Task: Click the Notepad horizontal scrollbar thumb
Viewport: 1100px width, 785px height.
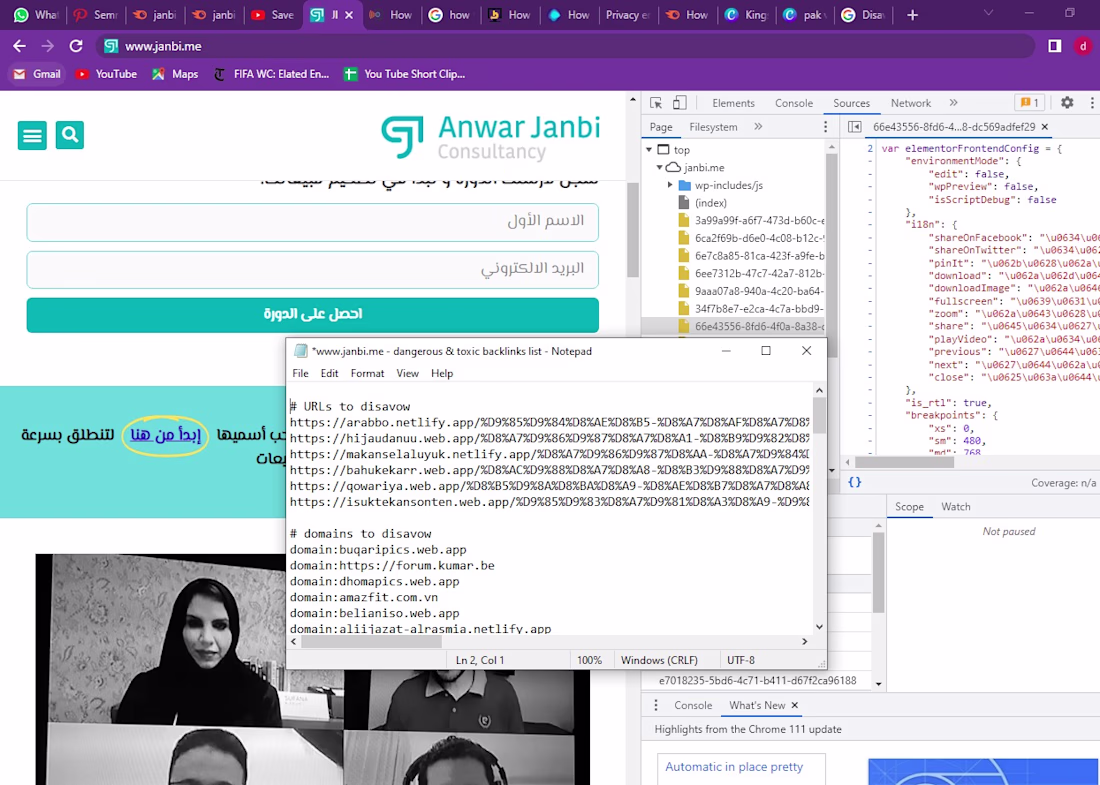Action: 371,641
